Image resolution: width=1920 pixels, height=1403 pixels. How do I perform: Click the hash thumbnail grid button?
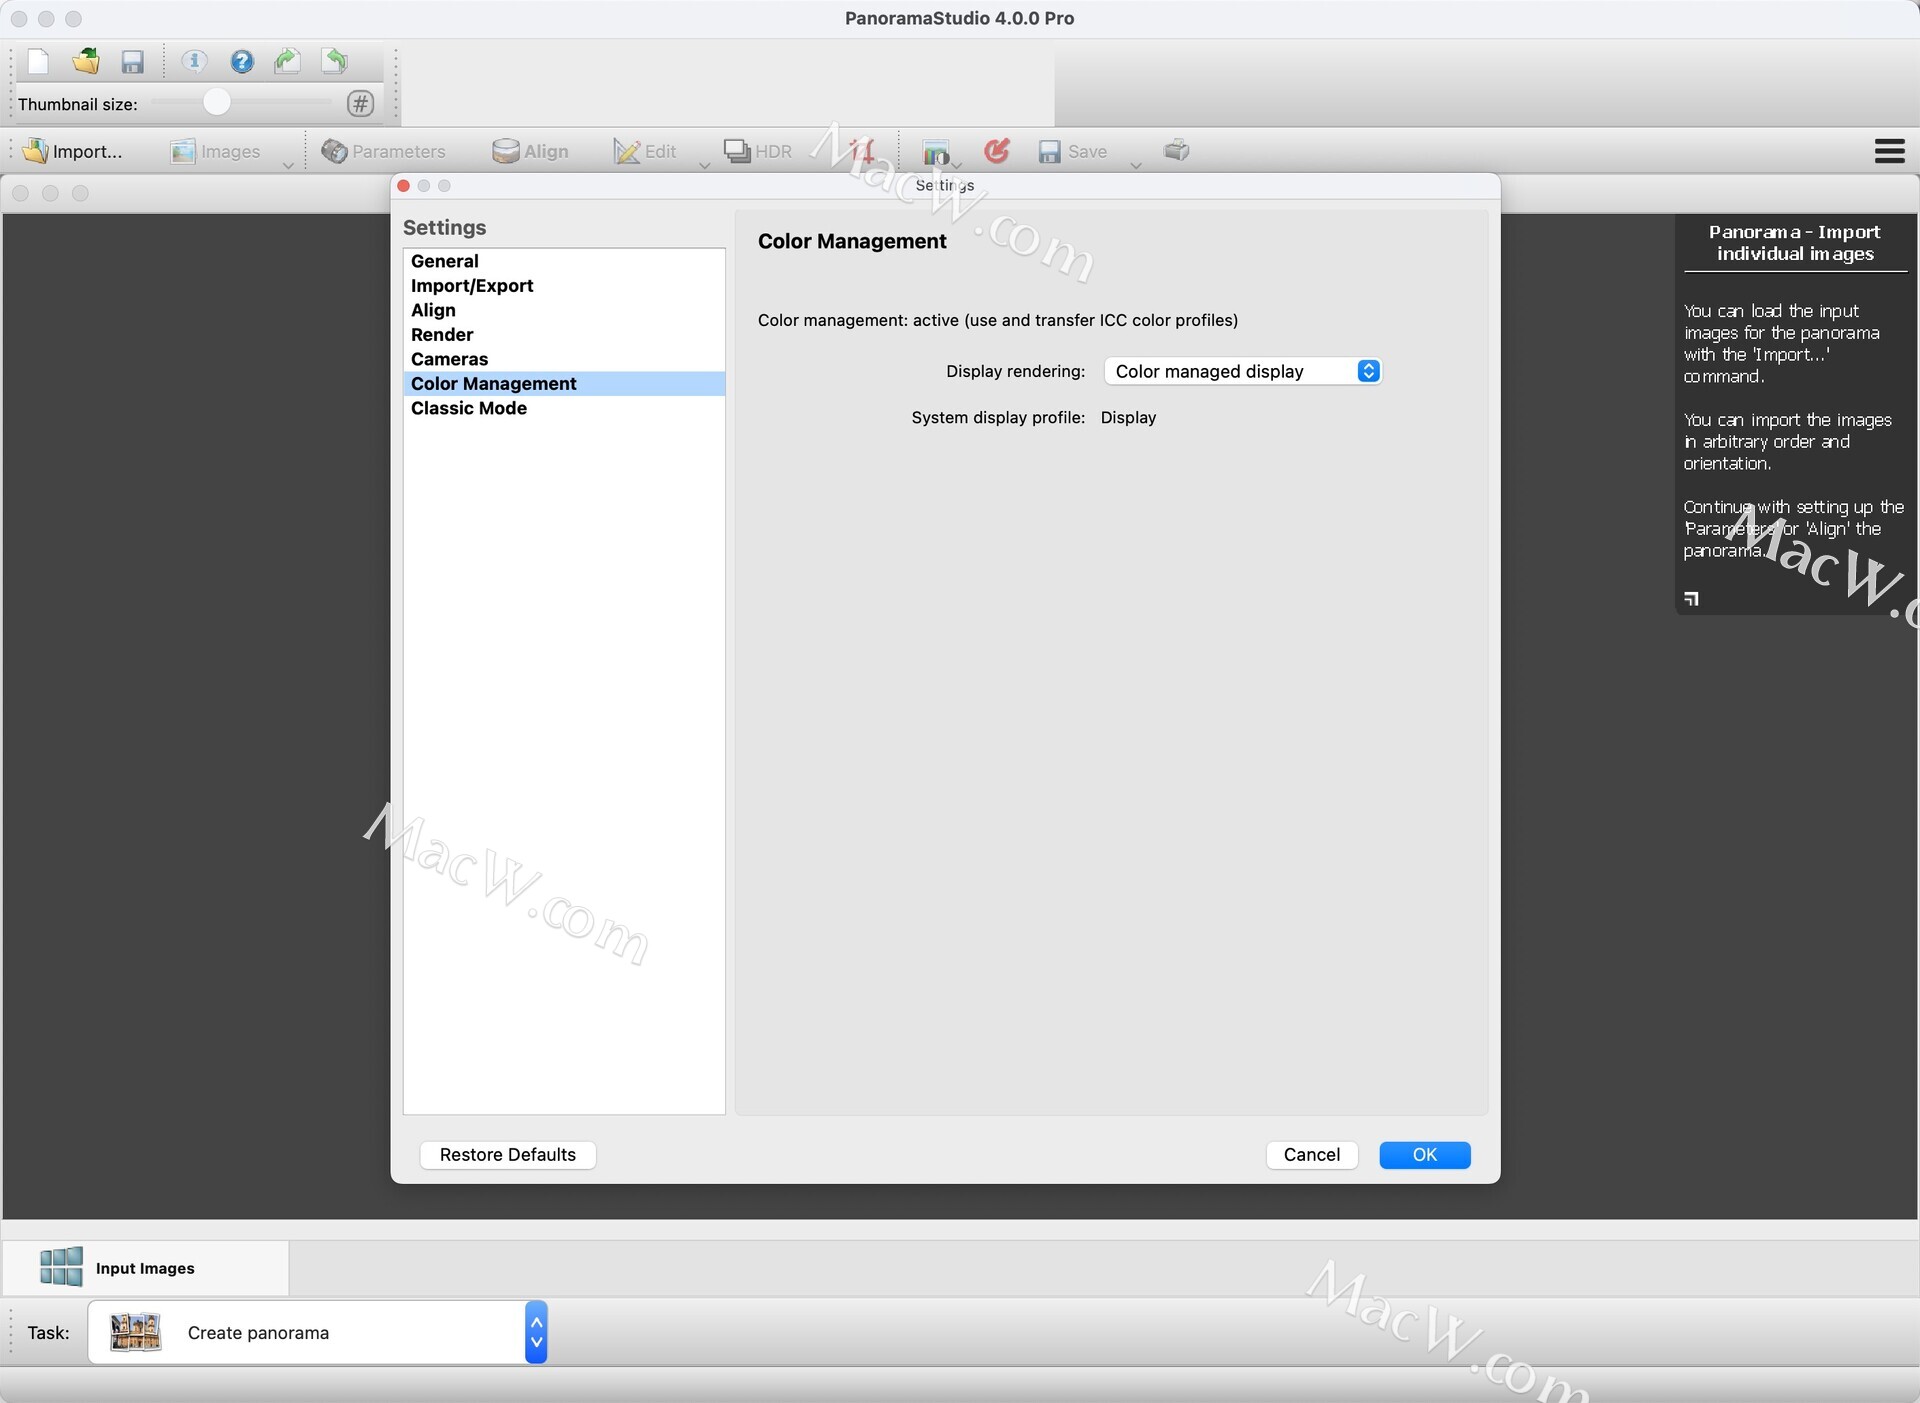pyautogui.click(x=361, y=103)
